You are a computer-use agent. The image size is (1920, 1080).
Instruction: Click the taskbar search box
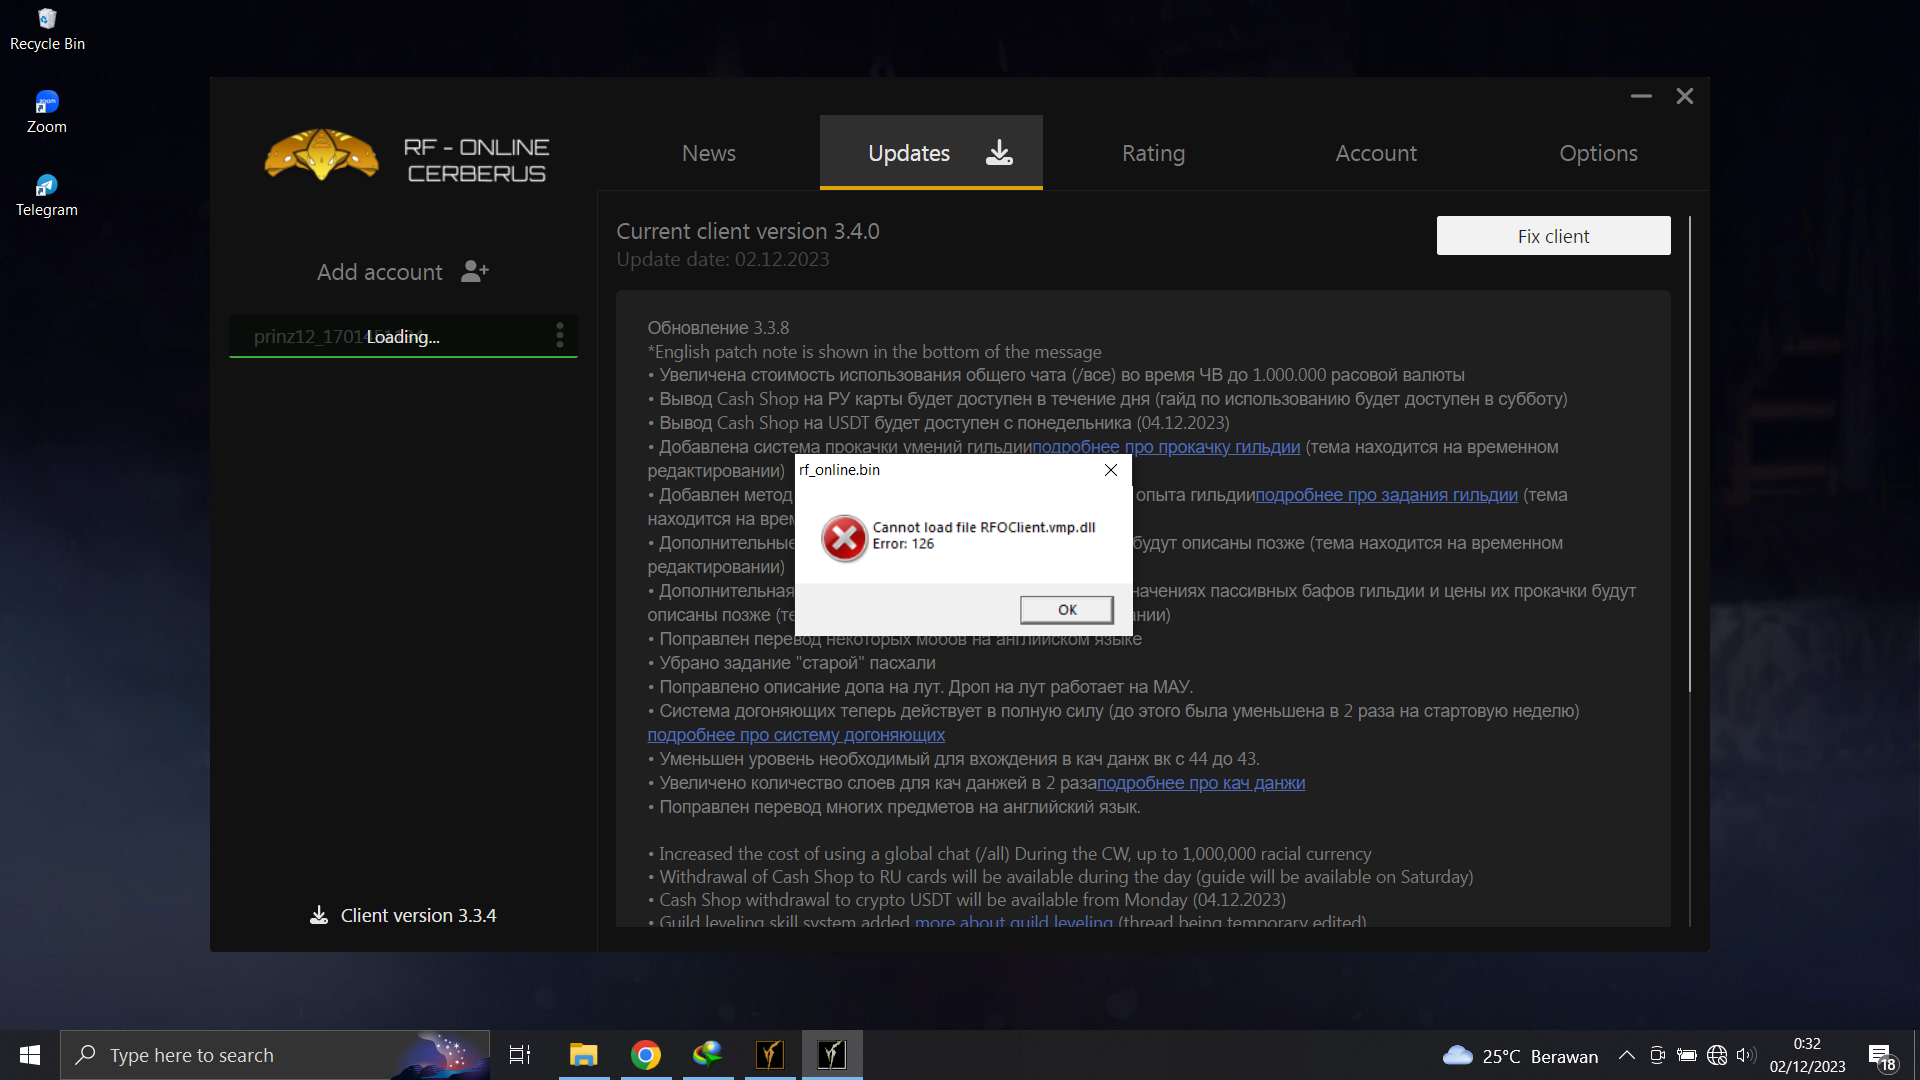275,1055
